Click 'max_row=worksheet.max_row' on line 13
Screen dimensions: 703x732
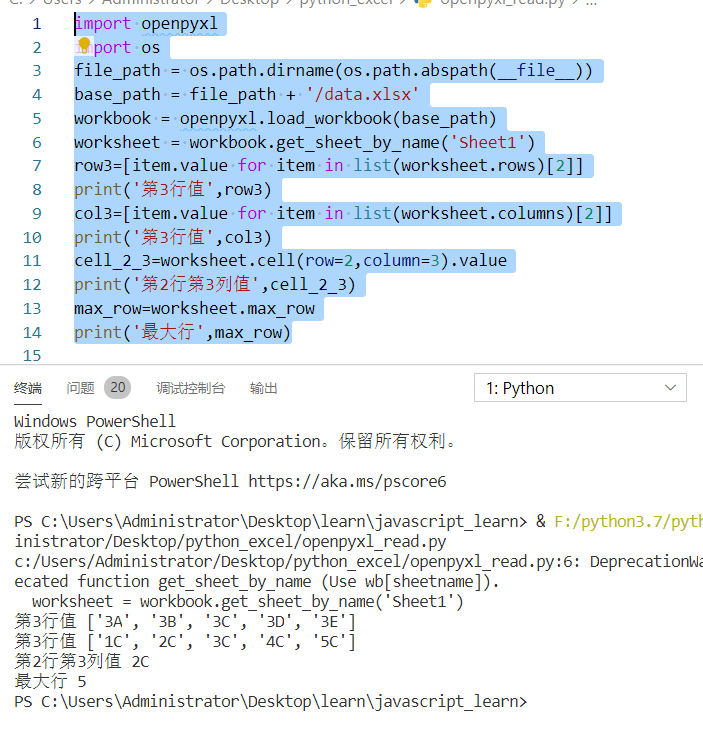click(x=194, y=309)
